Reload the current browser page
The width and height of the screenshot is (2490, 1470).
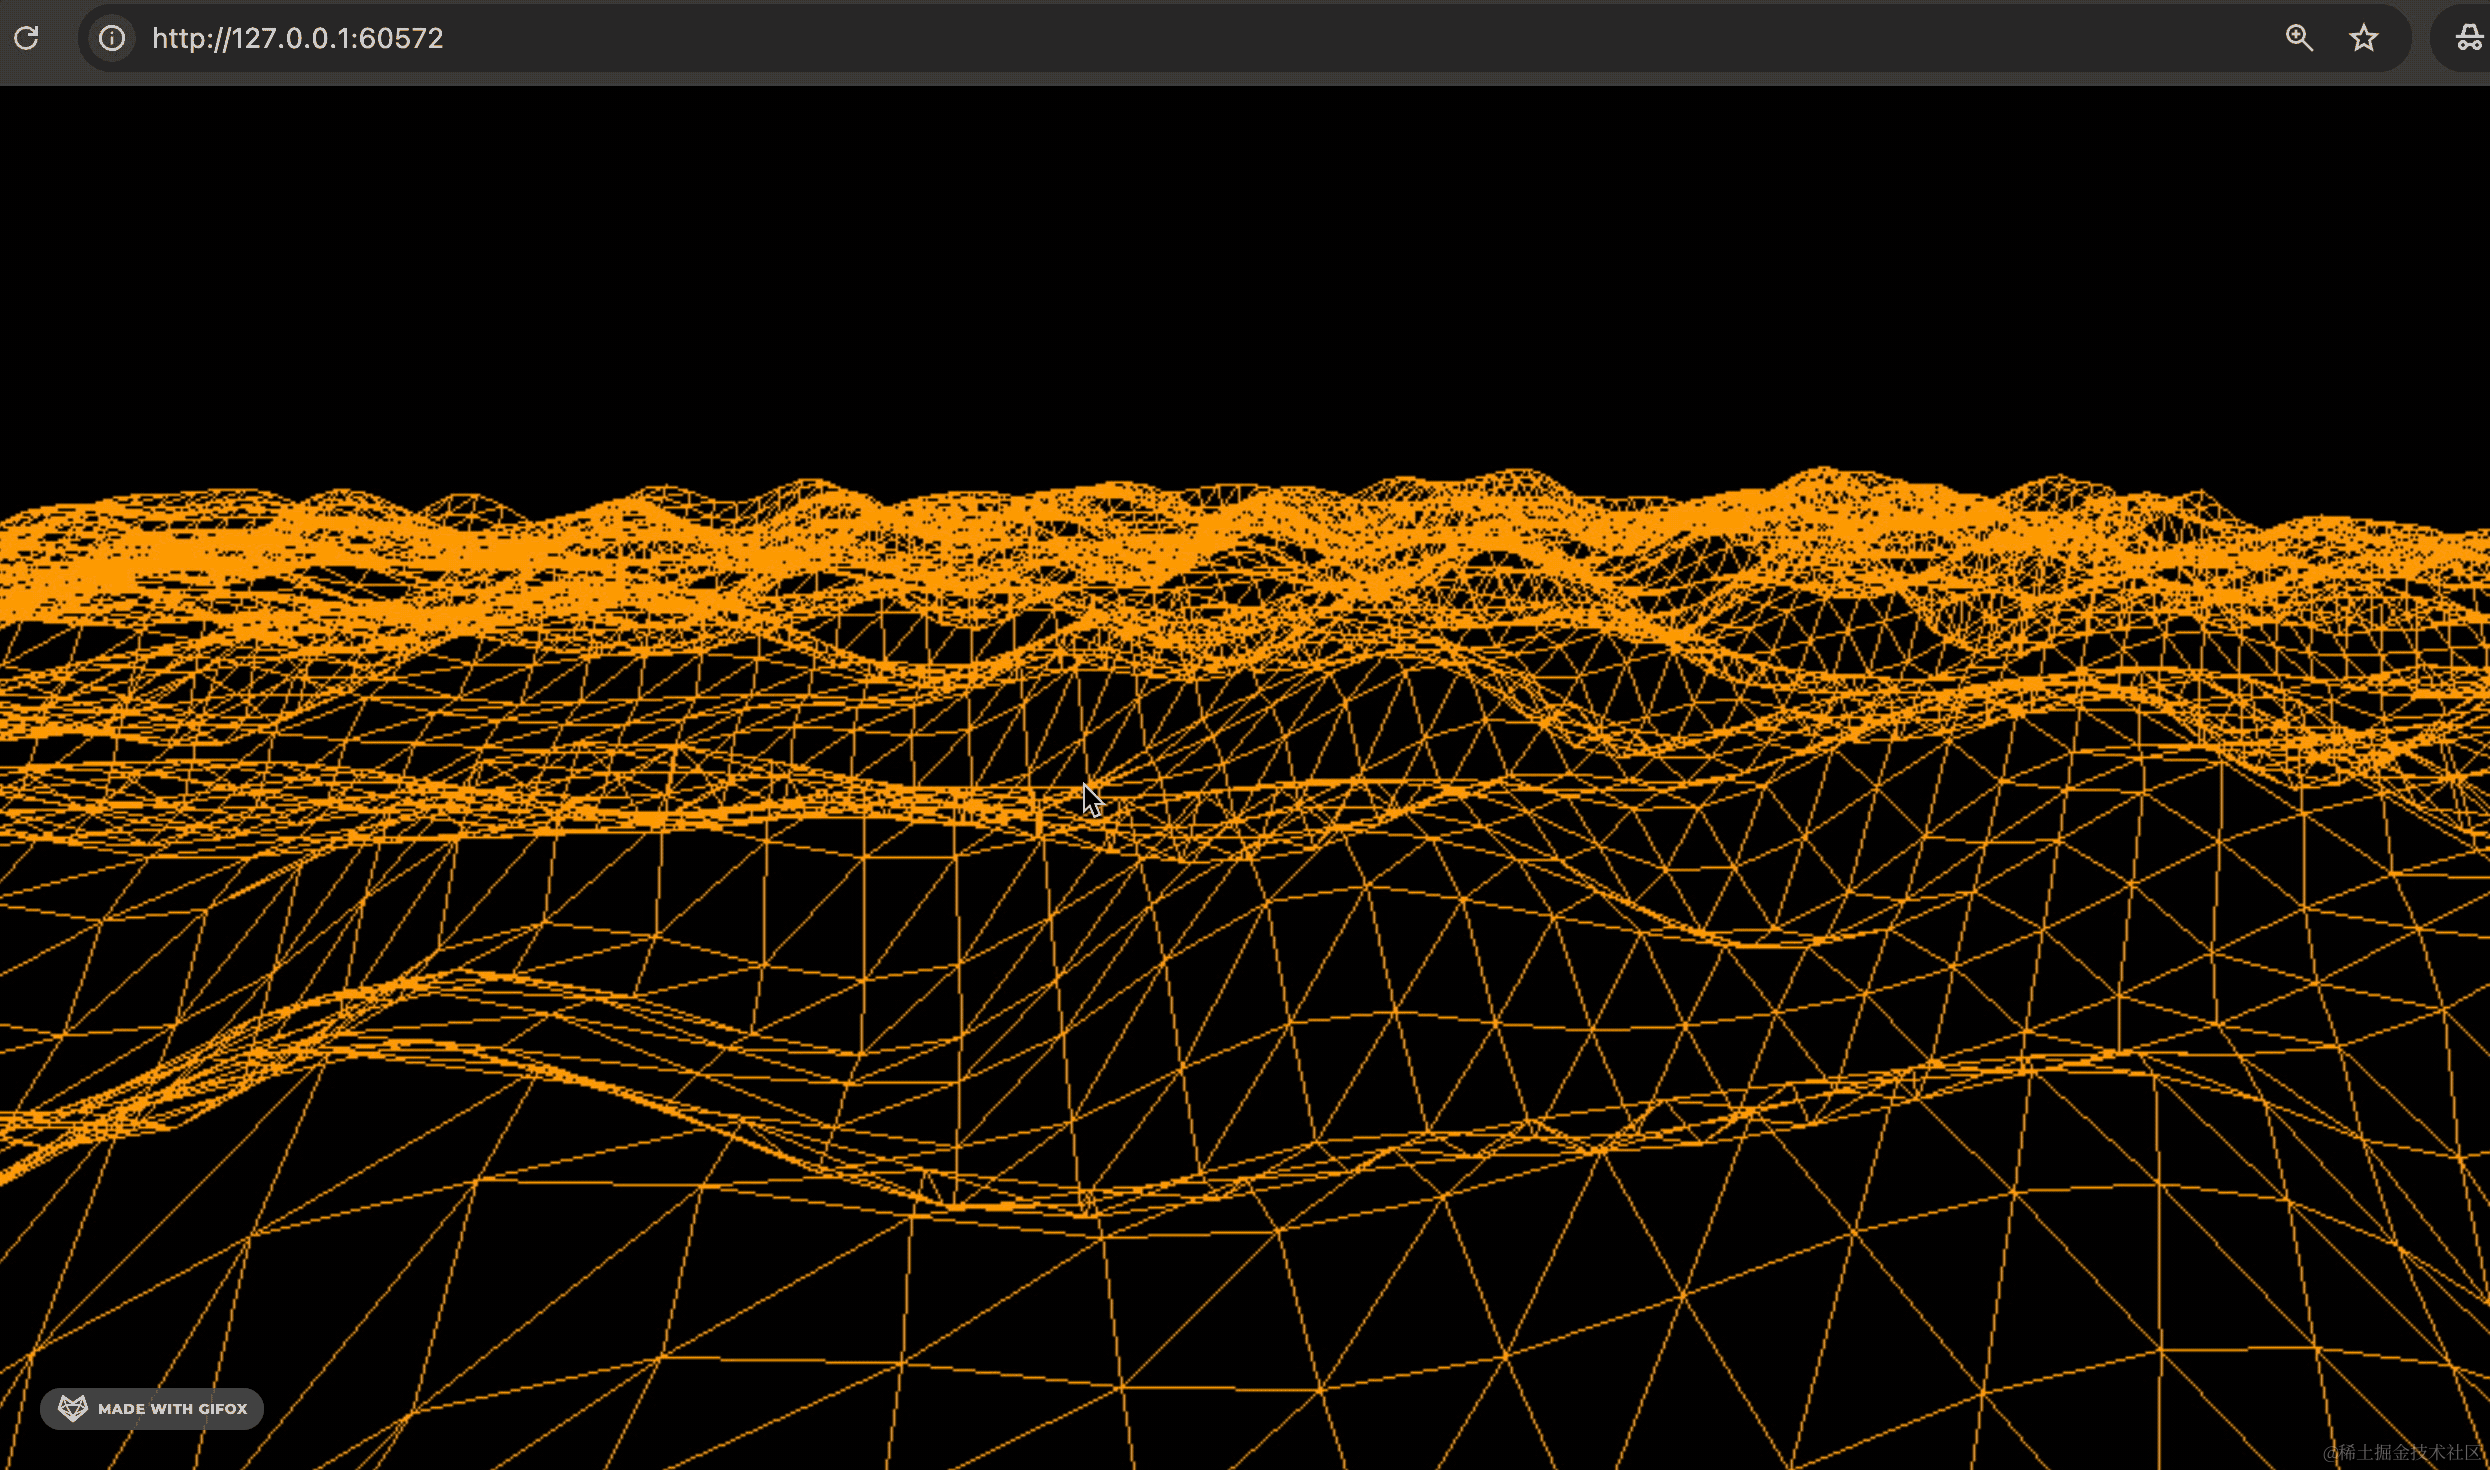pos(27,38)
